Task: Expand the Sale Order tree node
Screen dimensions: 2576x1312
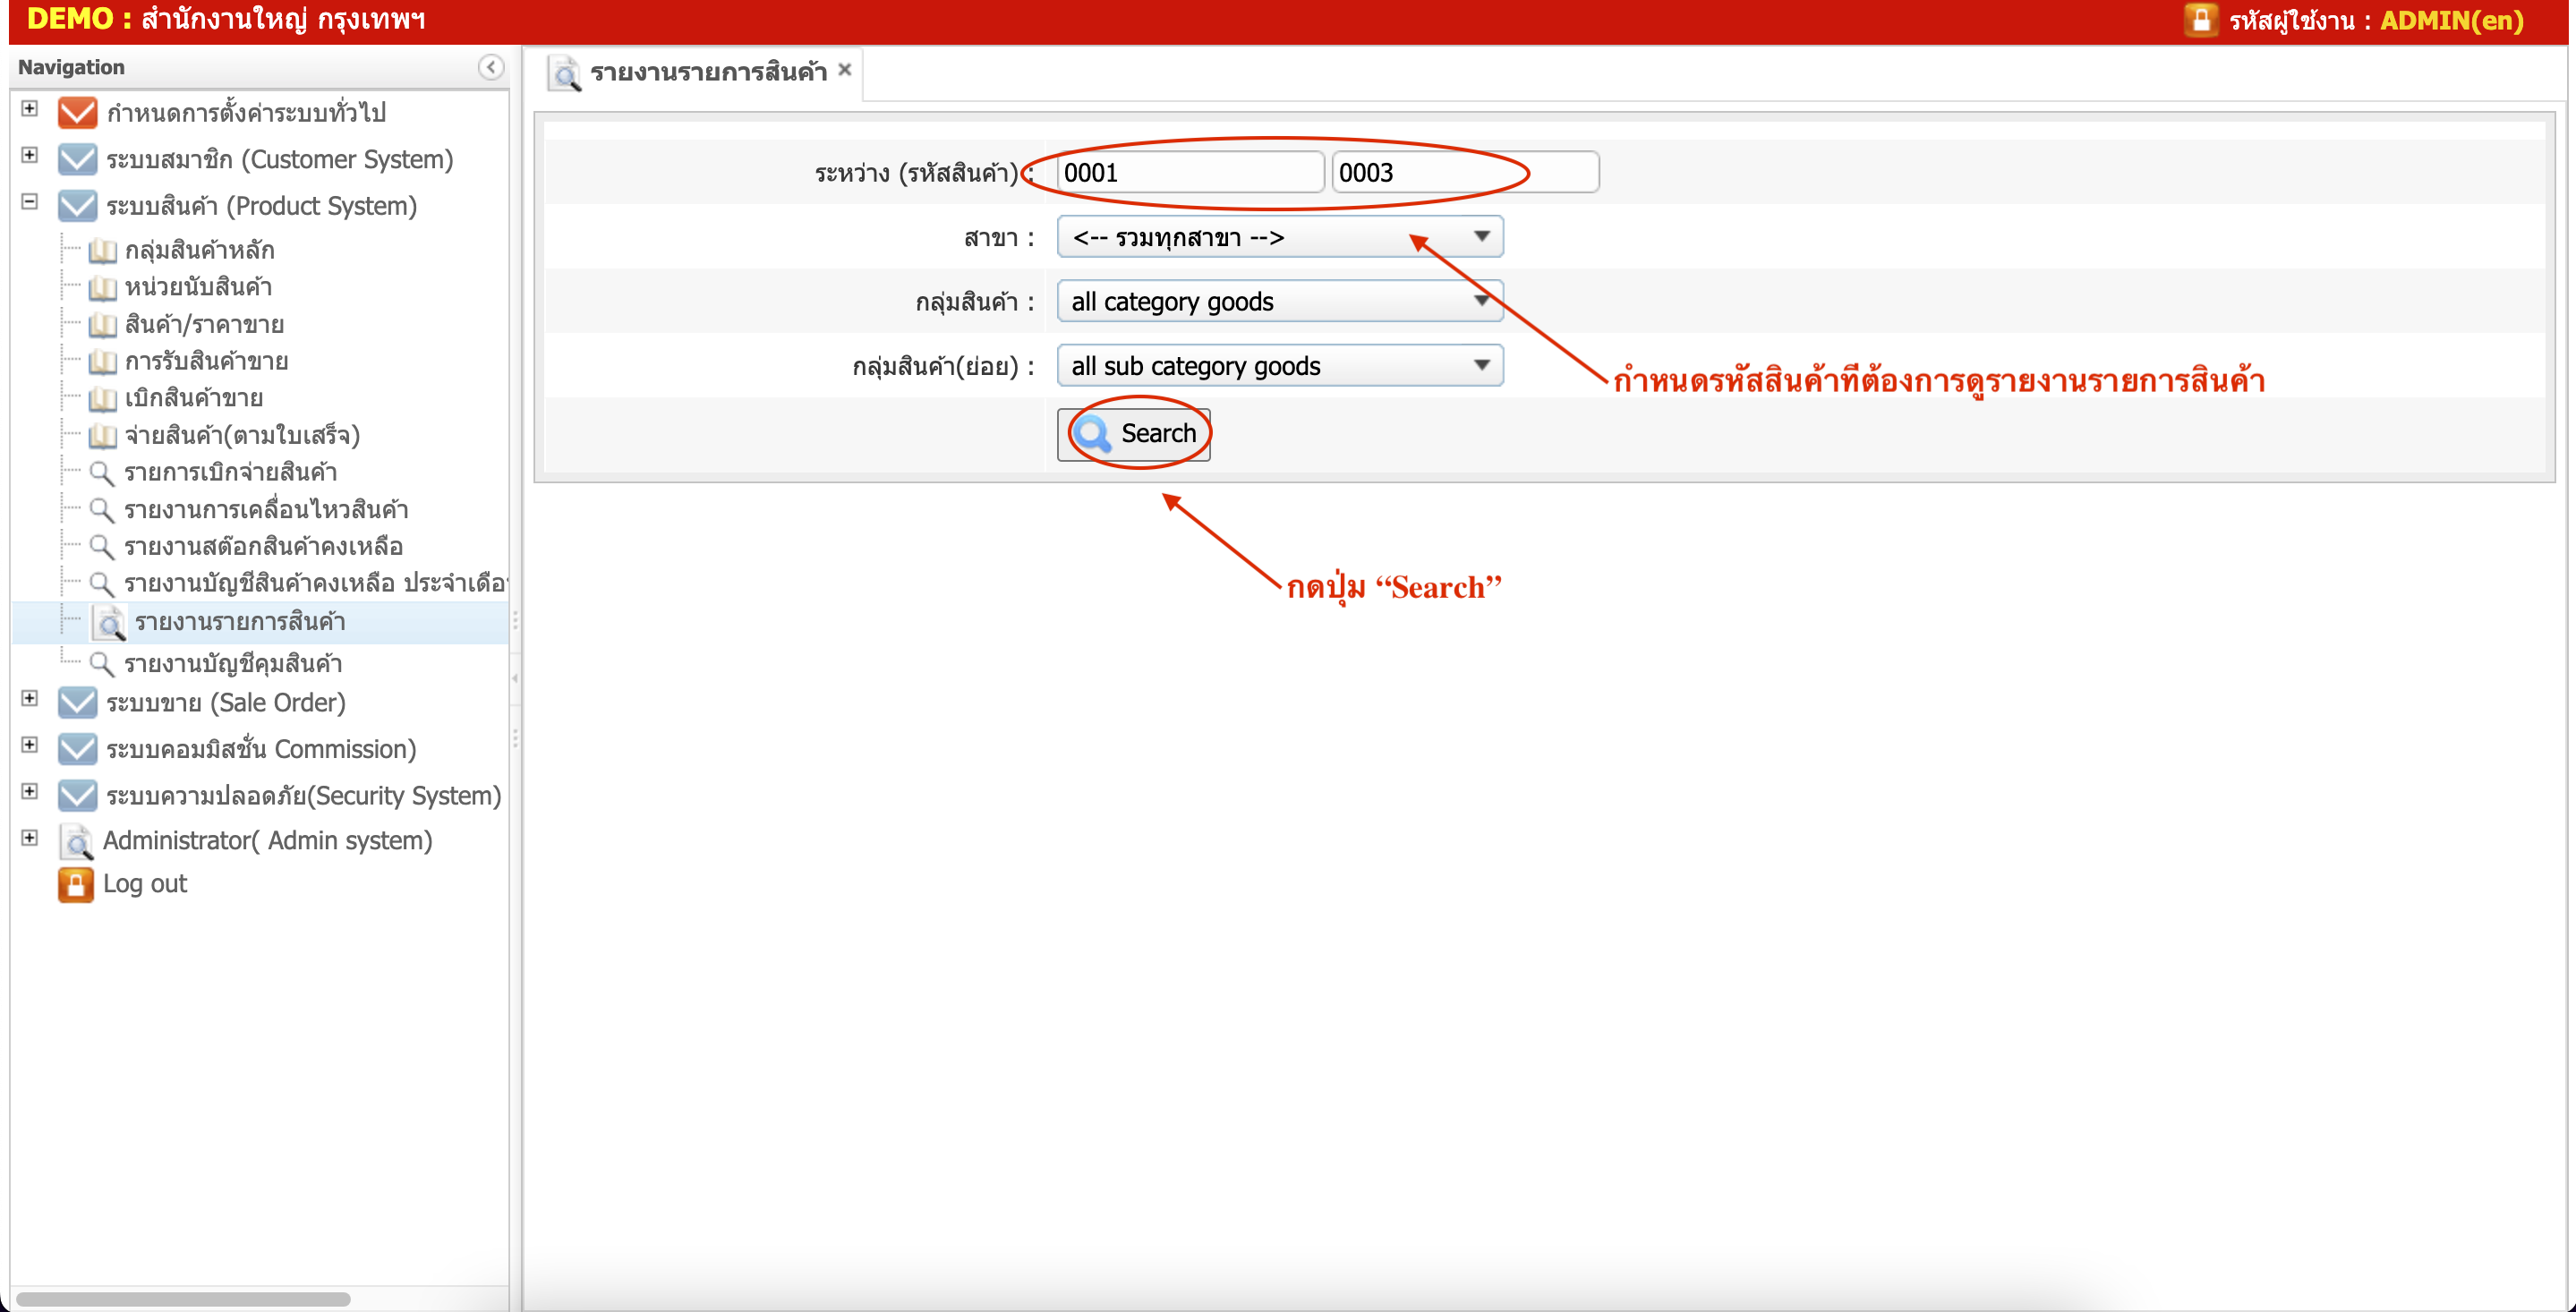Action: tap(30, 699)
